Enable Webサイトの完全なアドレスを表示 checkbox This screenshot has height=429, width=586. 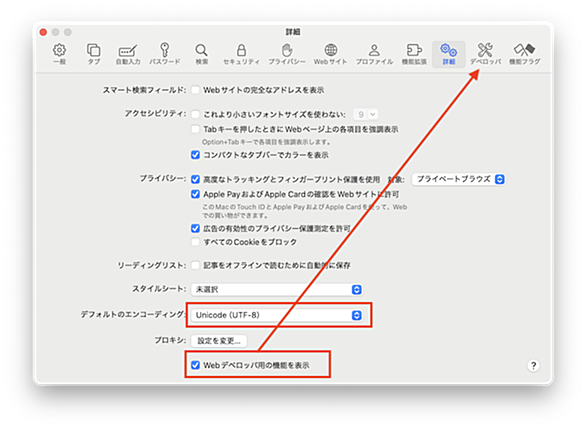point(195,90)
